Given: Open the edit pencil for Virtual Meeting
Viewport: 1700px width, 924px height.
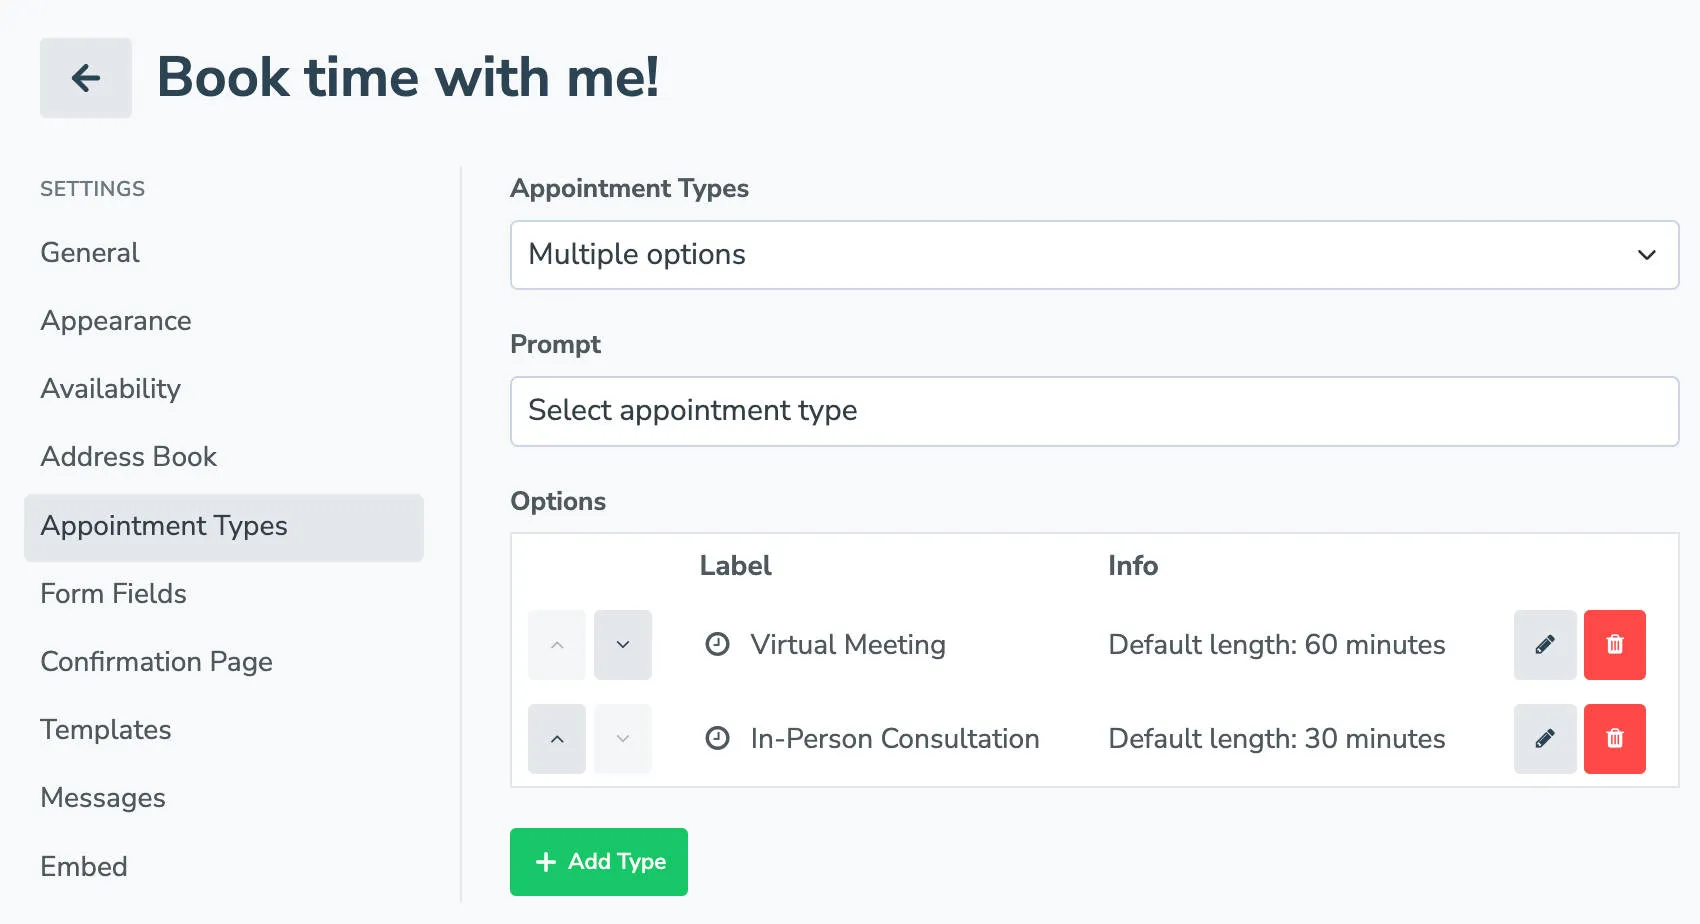Looking at the screenshot, I should [x=1544, y=645].
